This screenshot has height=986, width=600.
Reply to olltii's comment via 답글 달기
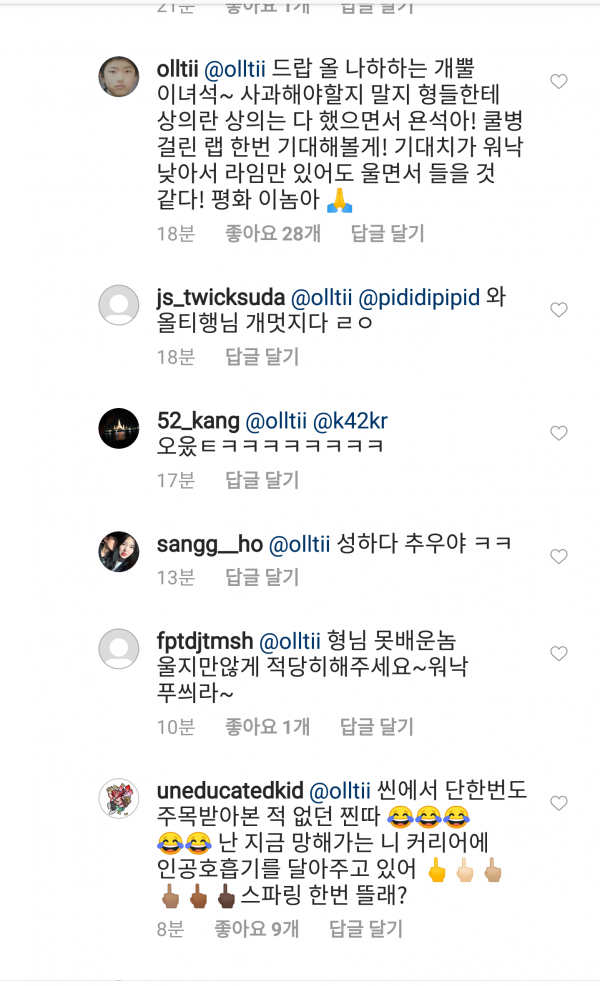click(x=387, y=234)
